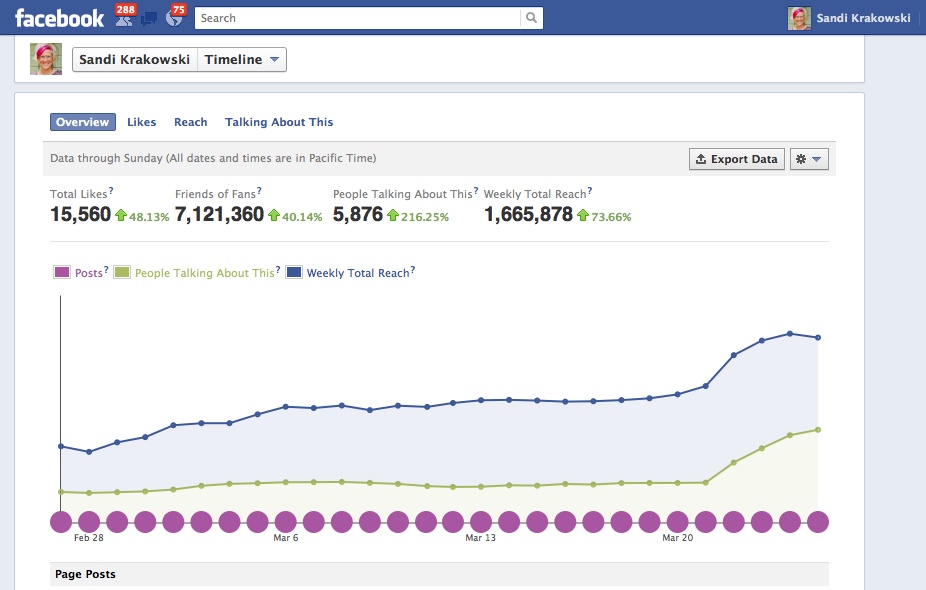Click the Total Likes help question mark
Image resolution: width=926 pixels, height=590 pixels.
[111, 190]
